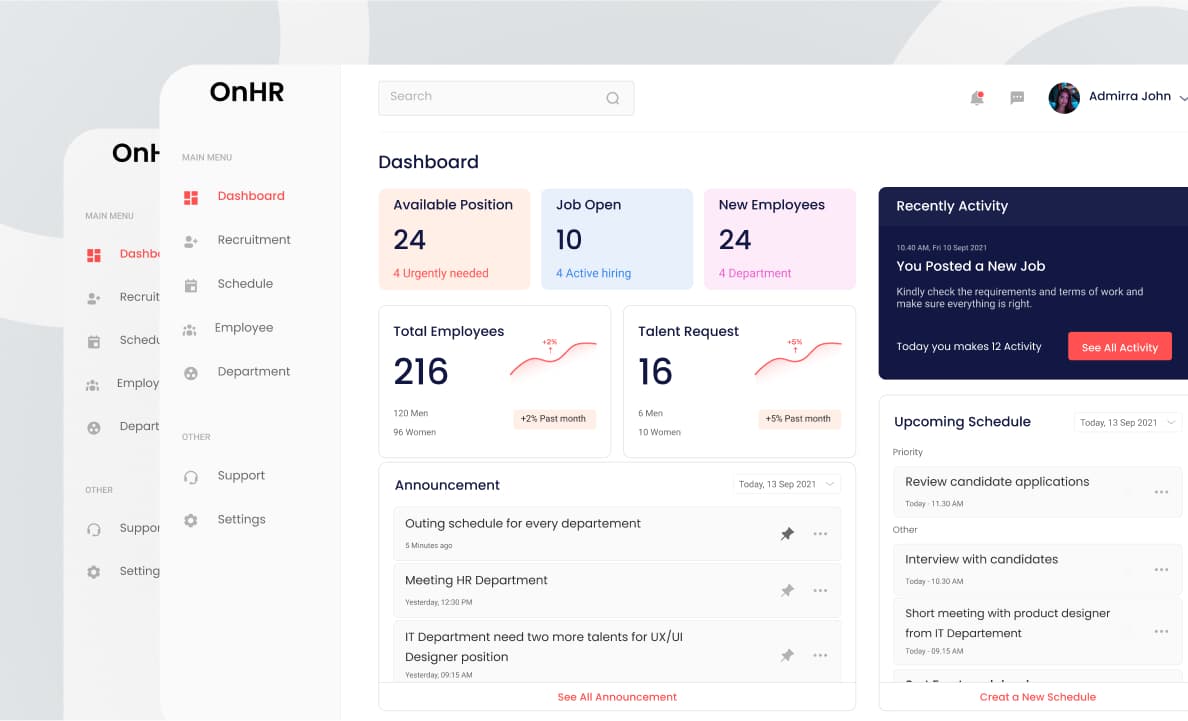Open options for Outing schedule announcement
The height and width of the screenshot is (721, 1188).
(x=820, y=534)
